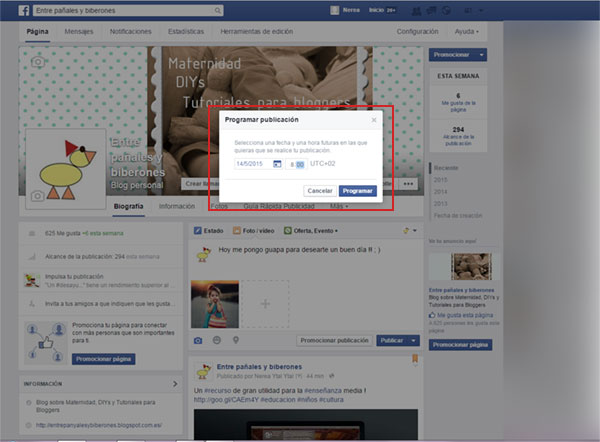The width and height of the screenshot is (600, 442).
Task: Select the Información tab
Action: point(177,206)
